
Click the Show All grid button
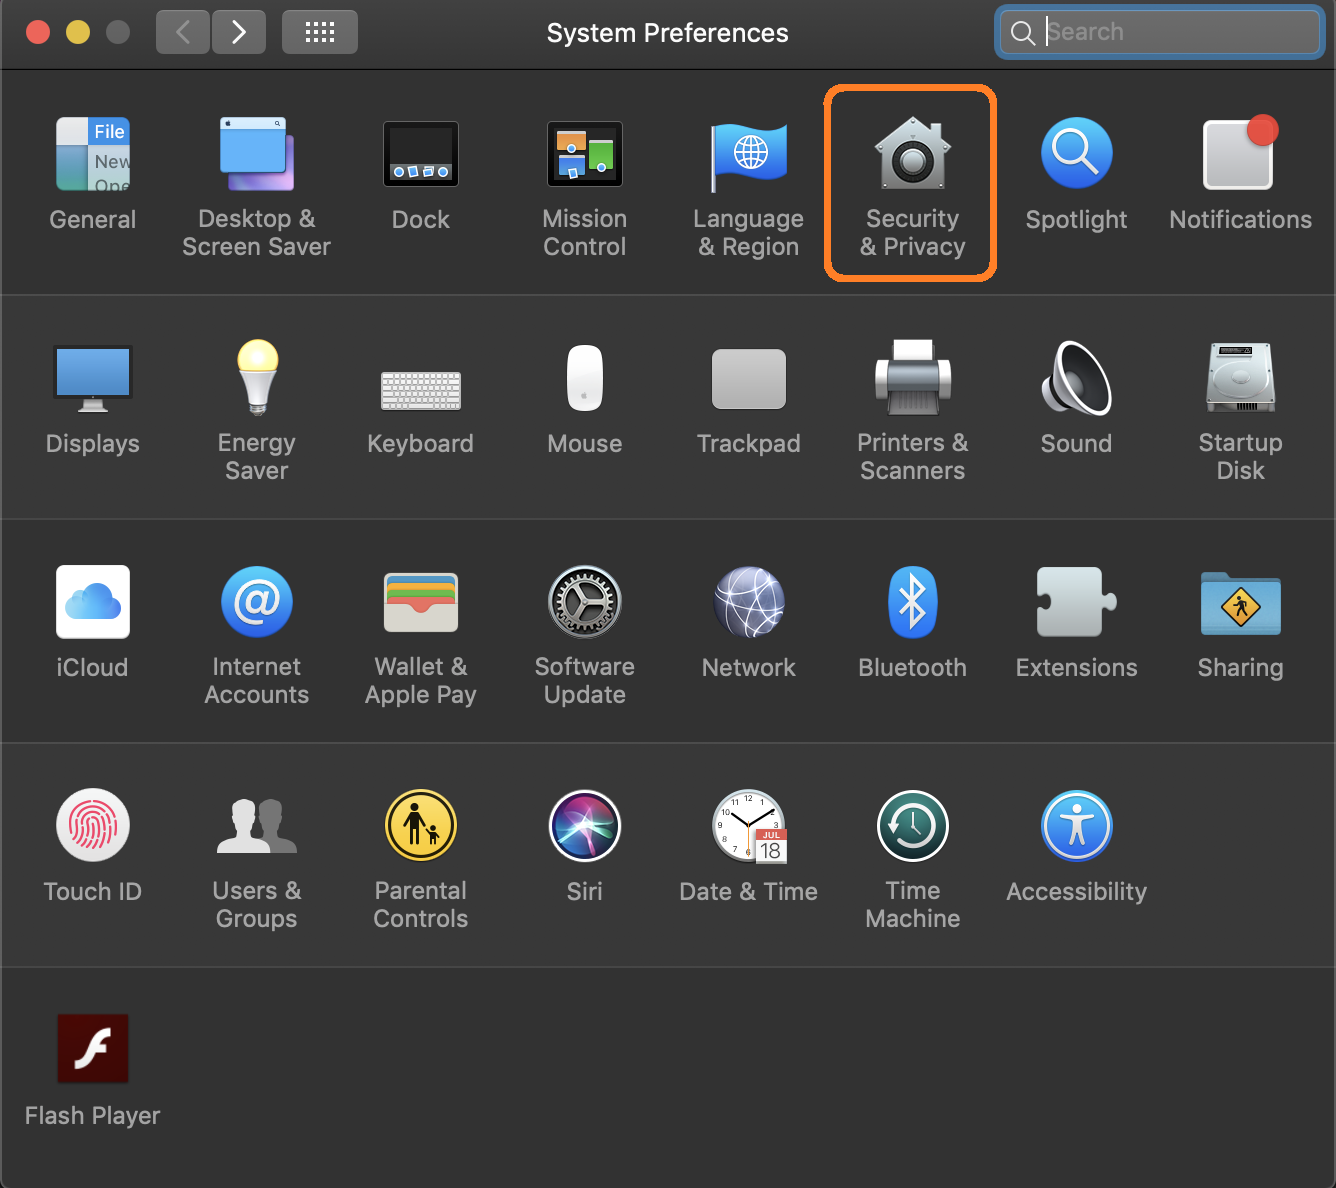click(x=320, y=32)
